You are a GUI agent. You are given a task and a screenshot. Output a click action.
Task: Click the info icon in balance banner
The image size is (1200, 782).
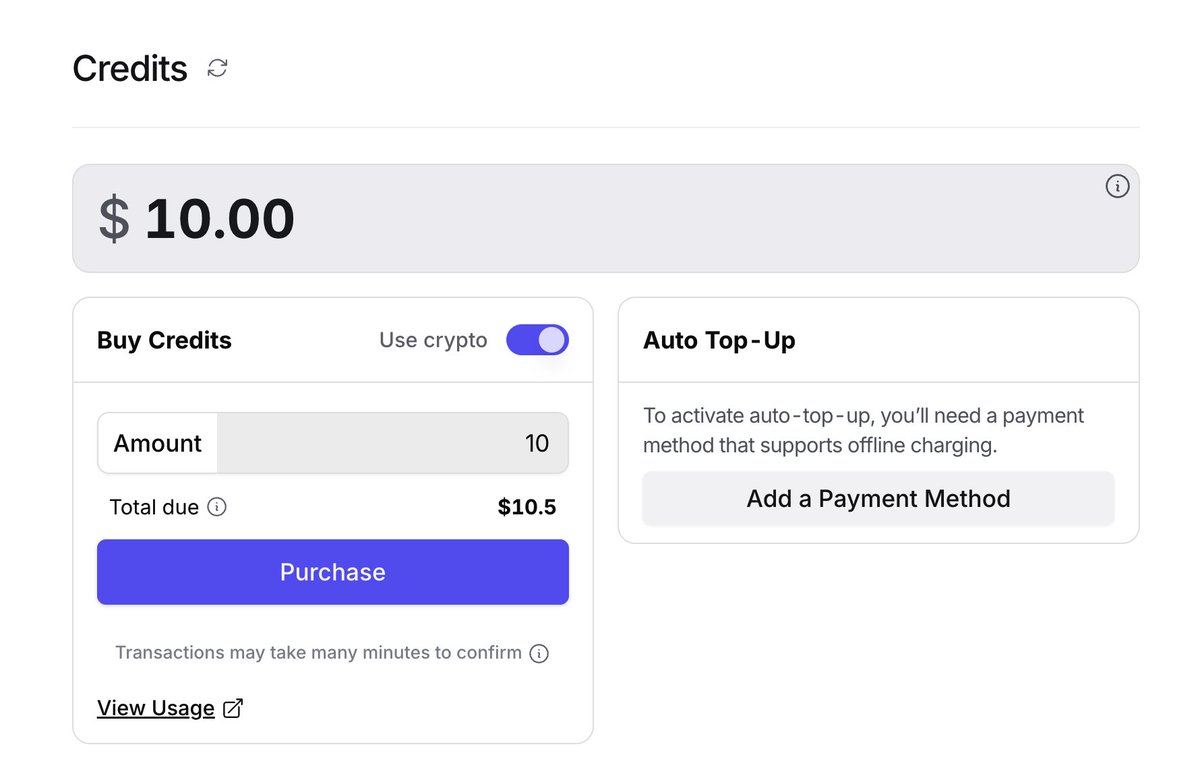pyautogui.click(x=1117, y=186)
